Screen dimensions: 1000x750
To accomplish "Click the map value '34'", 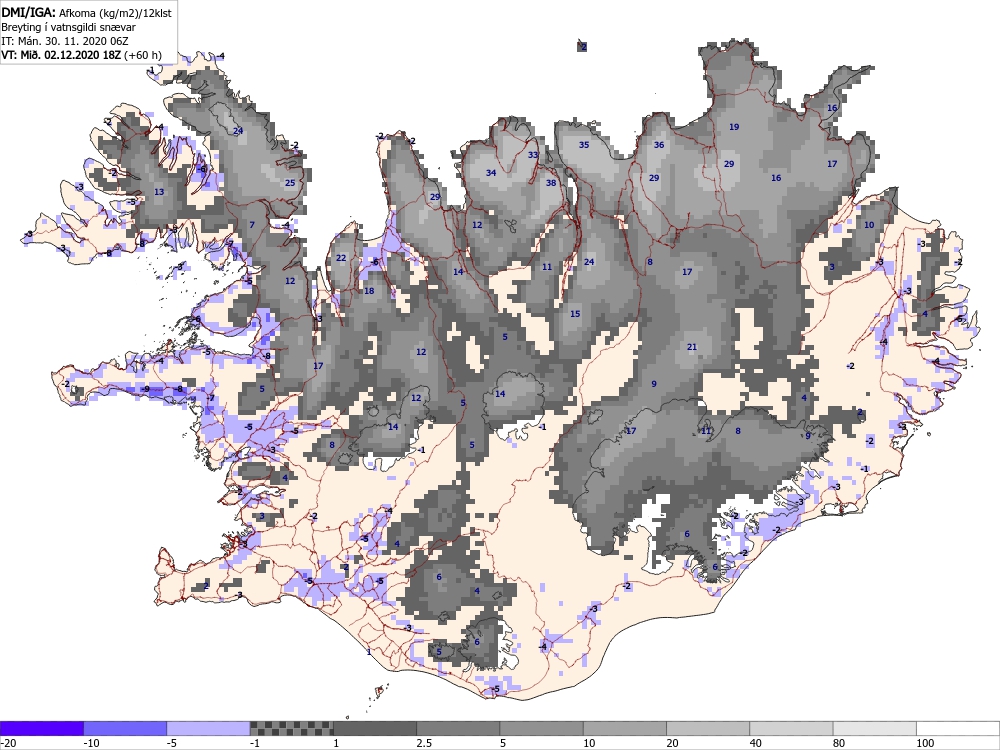I will pyautogui.click(x=491, y=173).
